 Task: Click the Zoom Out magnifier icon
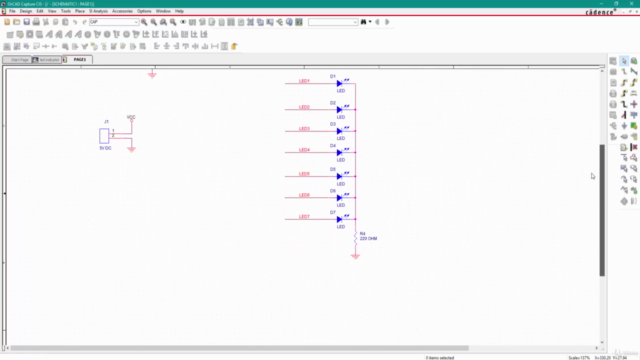[154, 22]
